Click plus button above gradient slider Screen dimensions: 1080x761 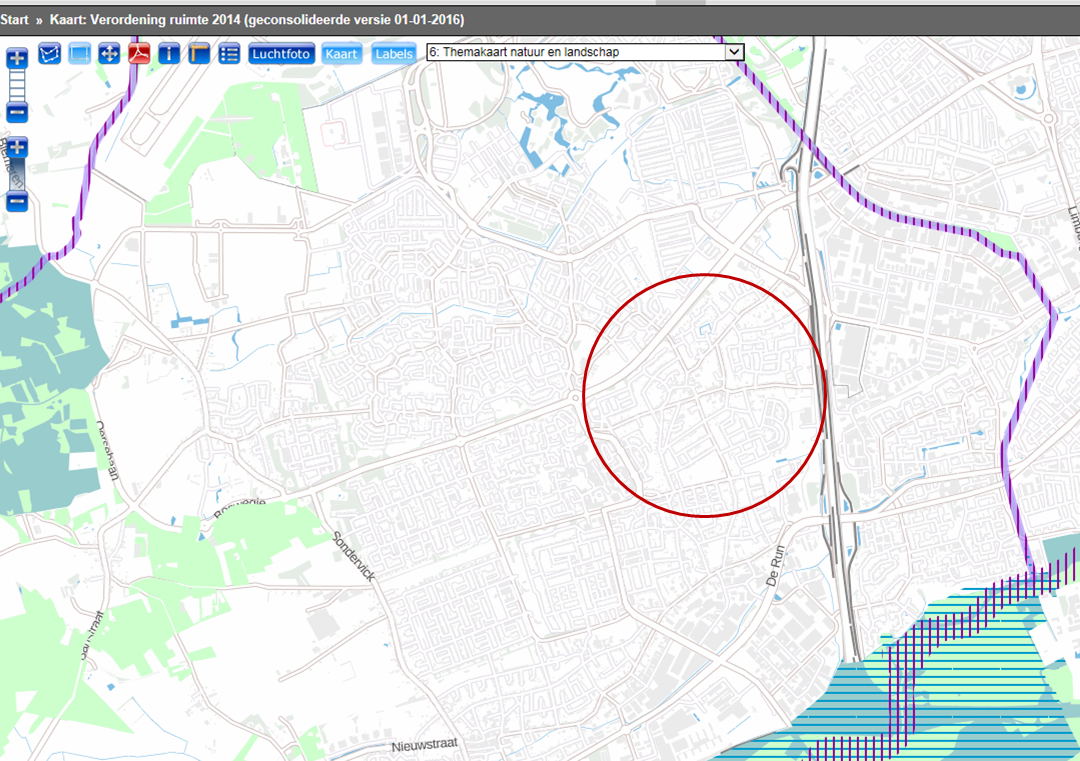click(x=17, y=147)
